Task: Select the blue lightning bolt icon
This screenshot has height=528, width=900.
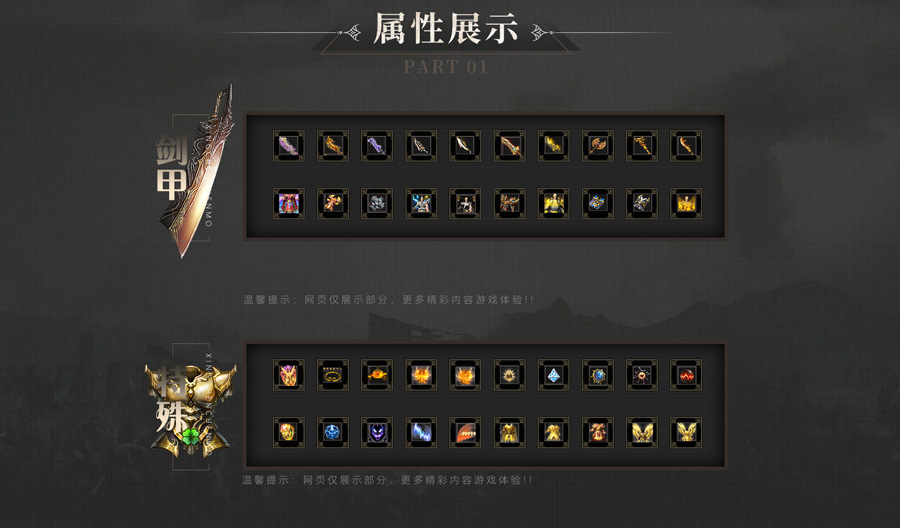Action: coord(421,432)
